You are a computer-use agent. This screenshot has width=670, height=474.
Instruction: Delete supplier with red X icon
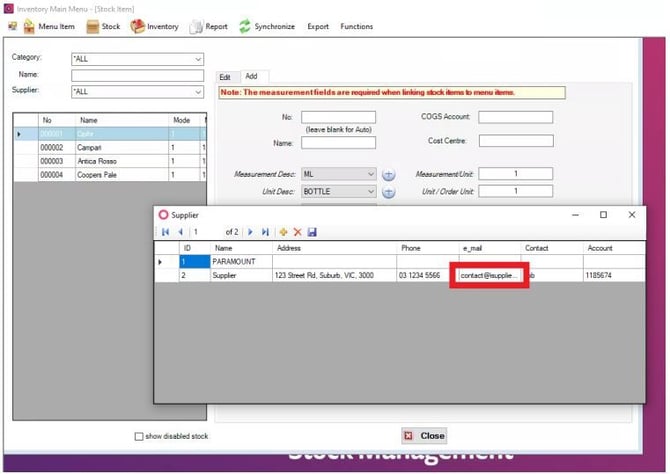297,232
